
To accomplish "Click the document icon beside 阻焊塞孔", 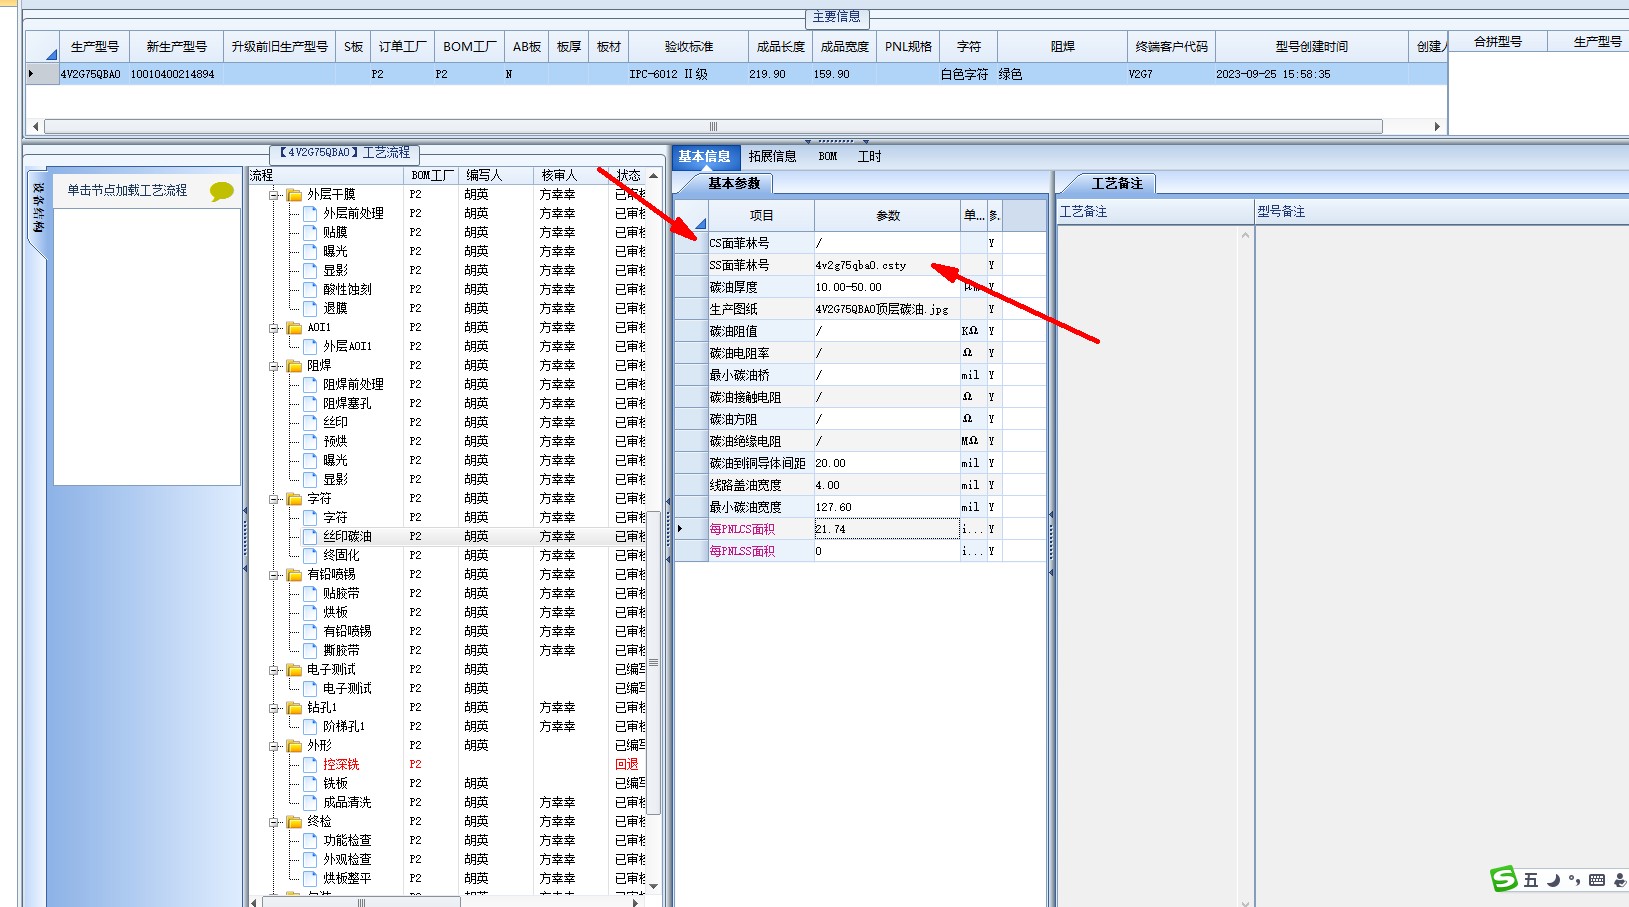I will coord(310,404).
